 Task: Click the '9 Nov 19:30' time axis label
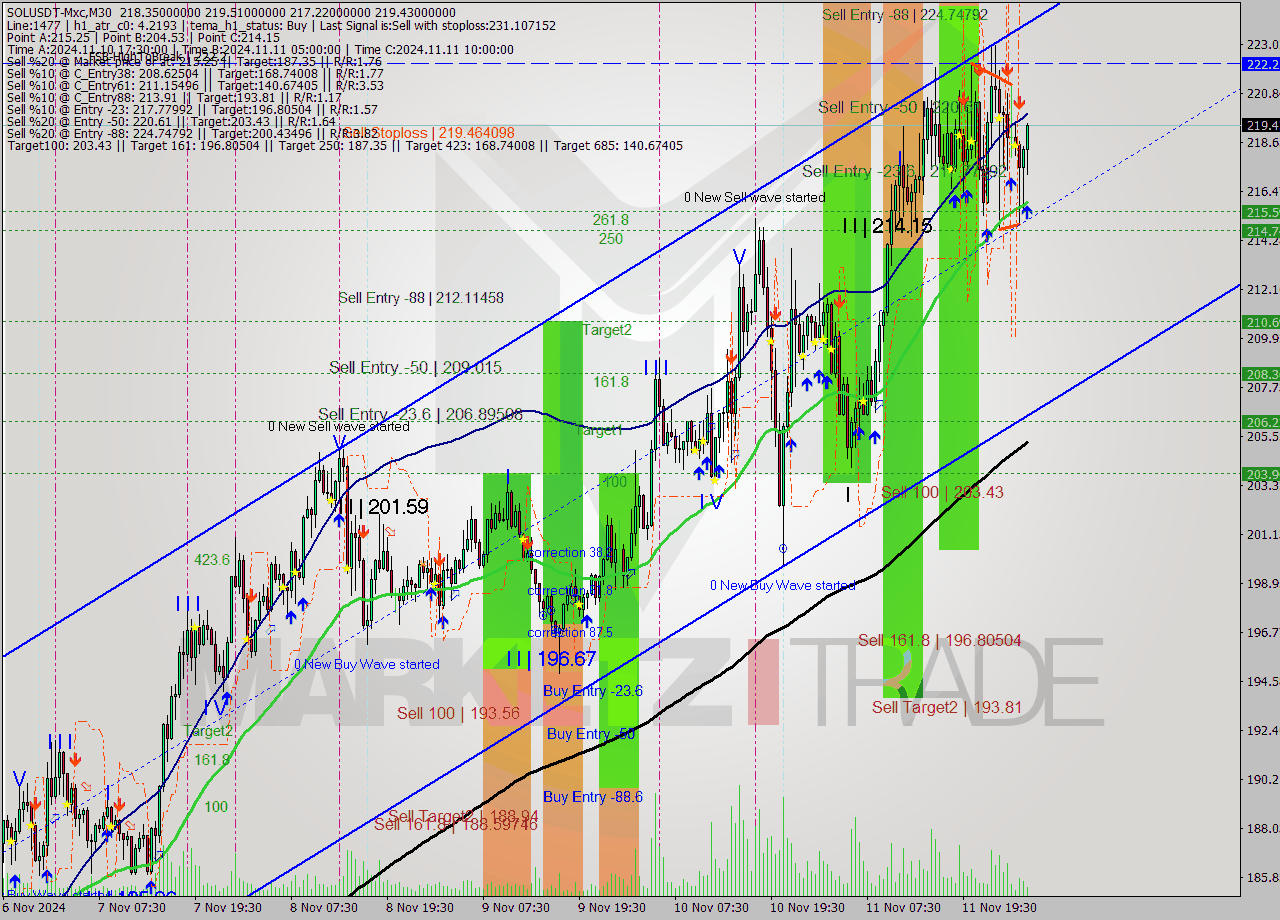click(613, 908)
